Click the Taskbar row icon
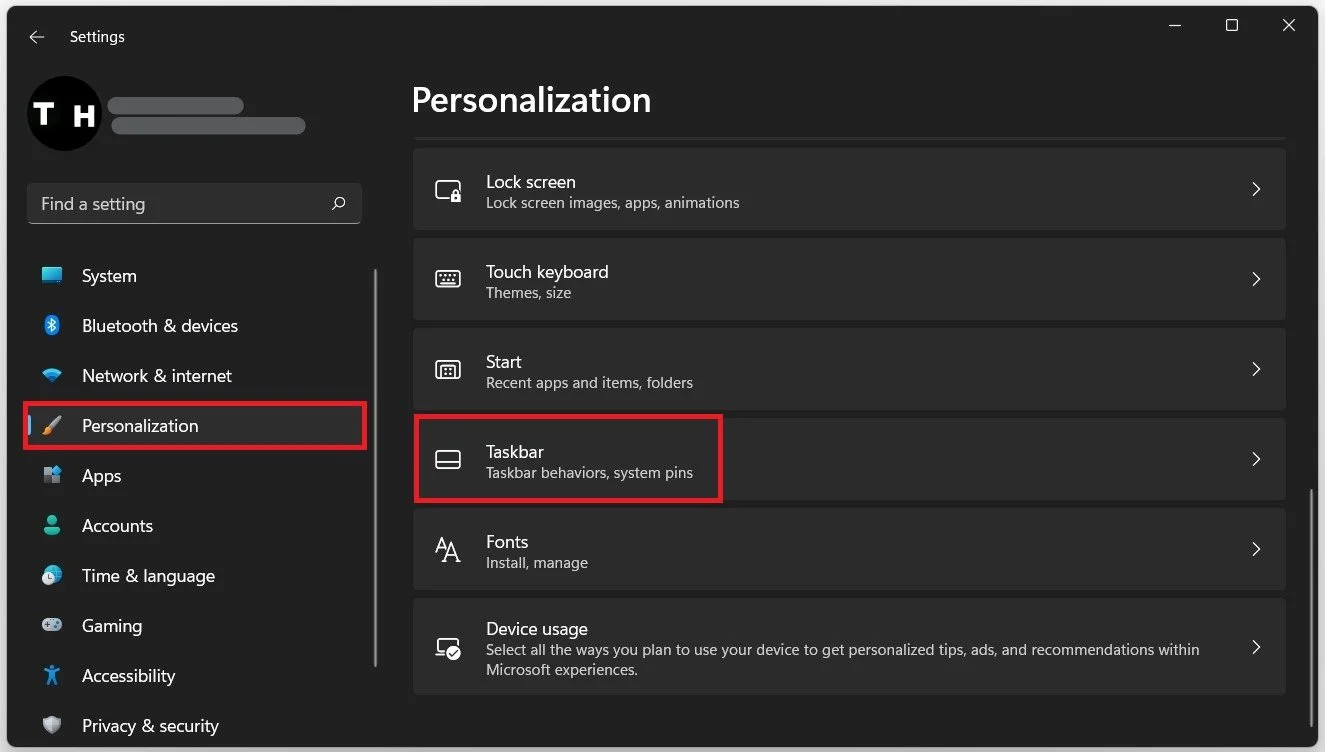Viewport: 1325px width, 752px height. click(x=448, y=460)
